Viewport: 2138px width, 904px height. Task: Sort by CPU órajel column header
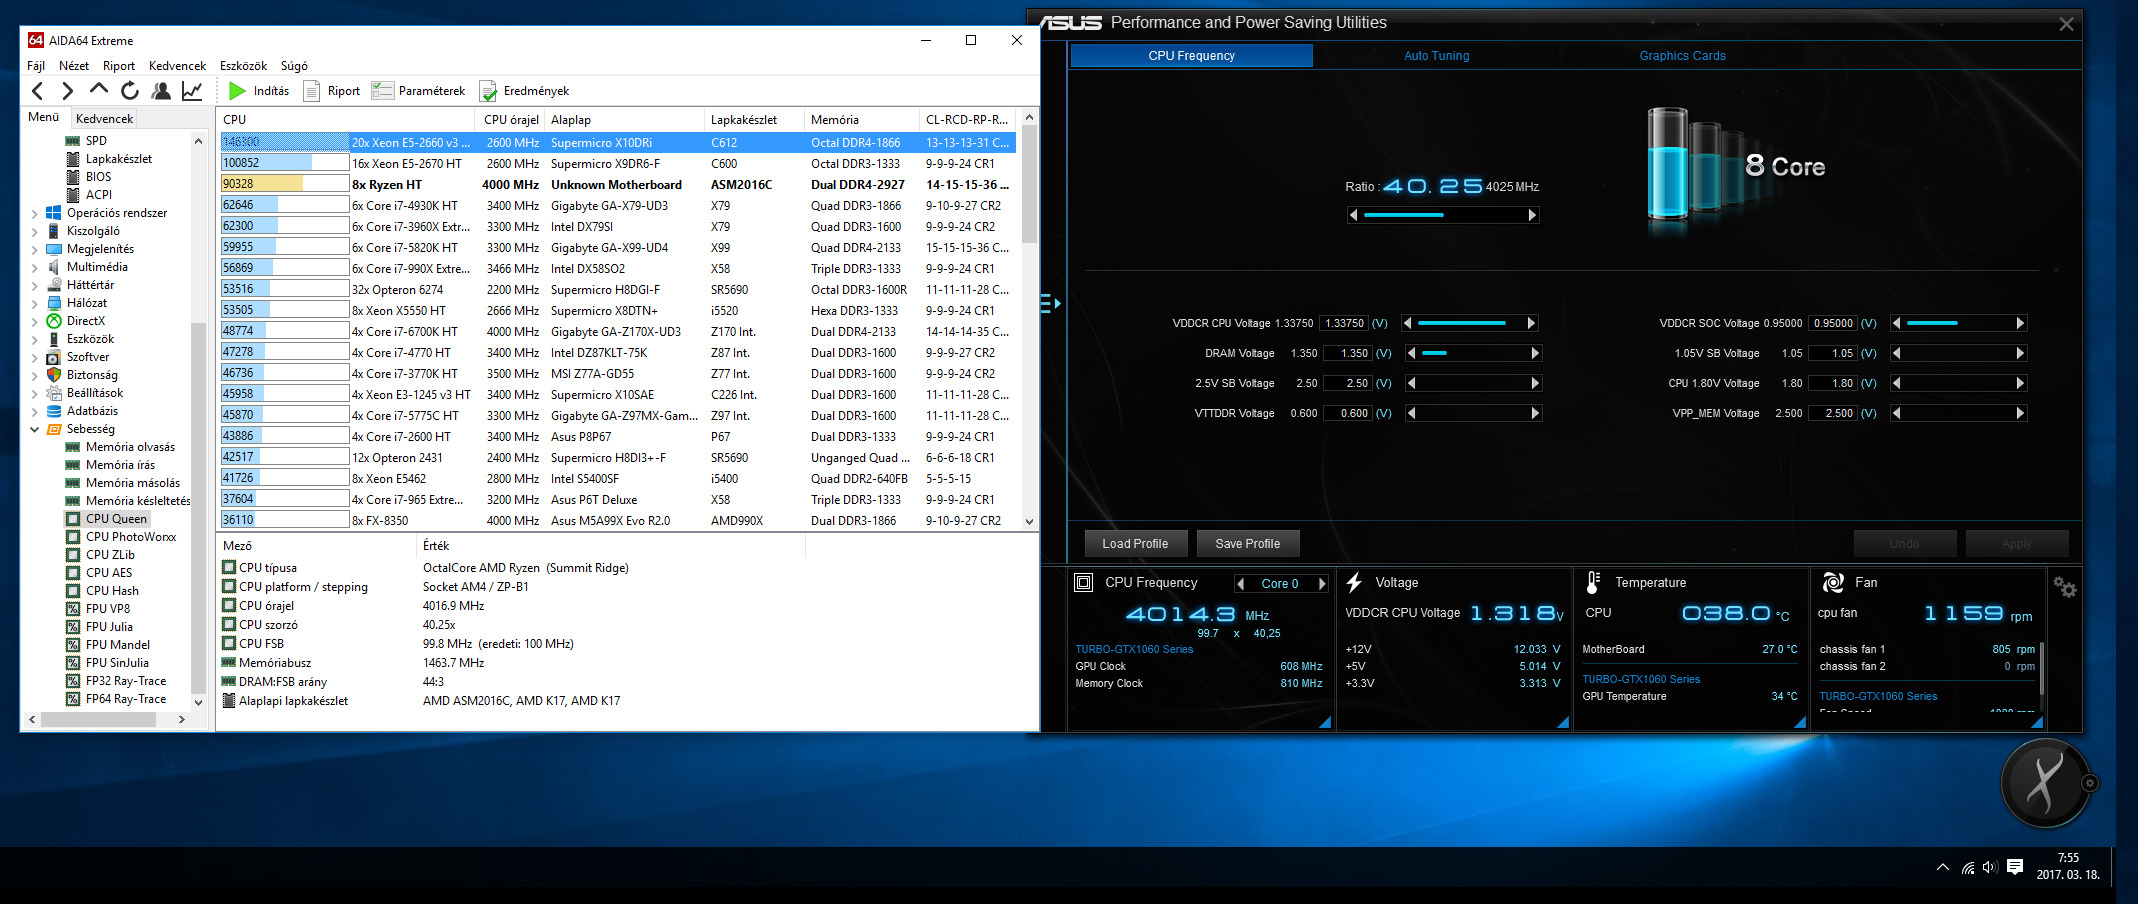click(511, 119)
